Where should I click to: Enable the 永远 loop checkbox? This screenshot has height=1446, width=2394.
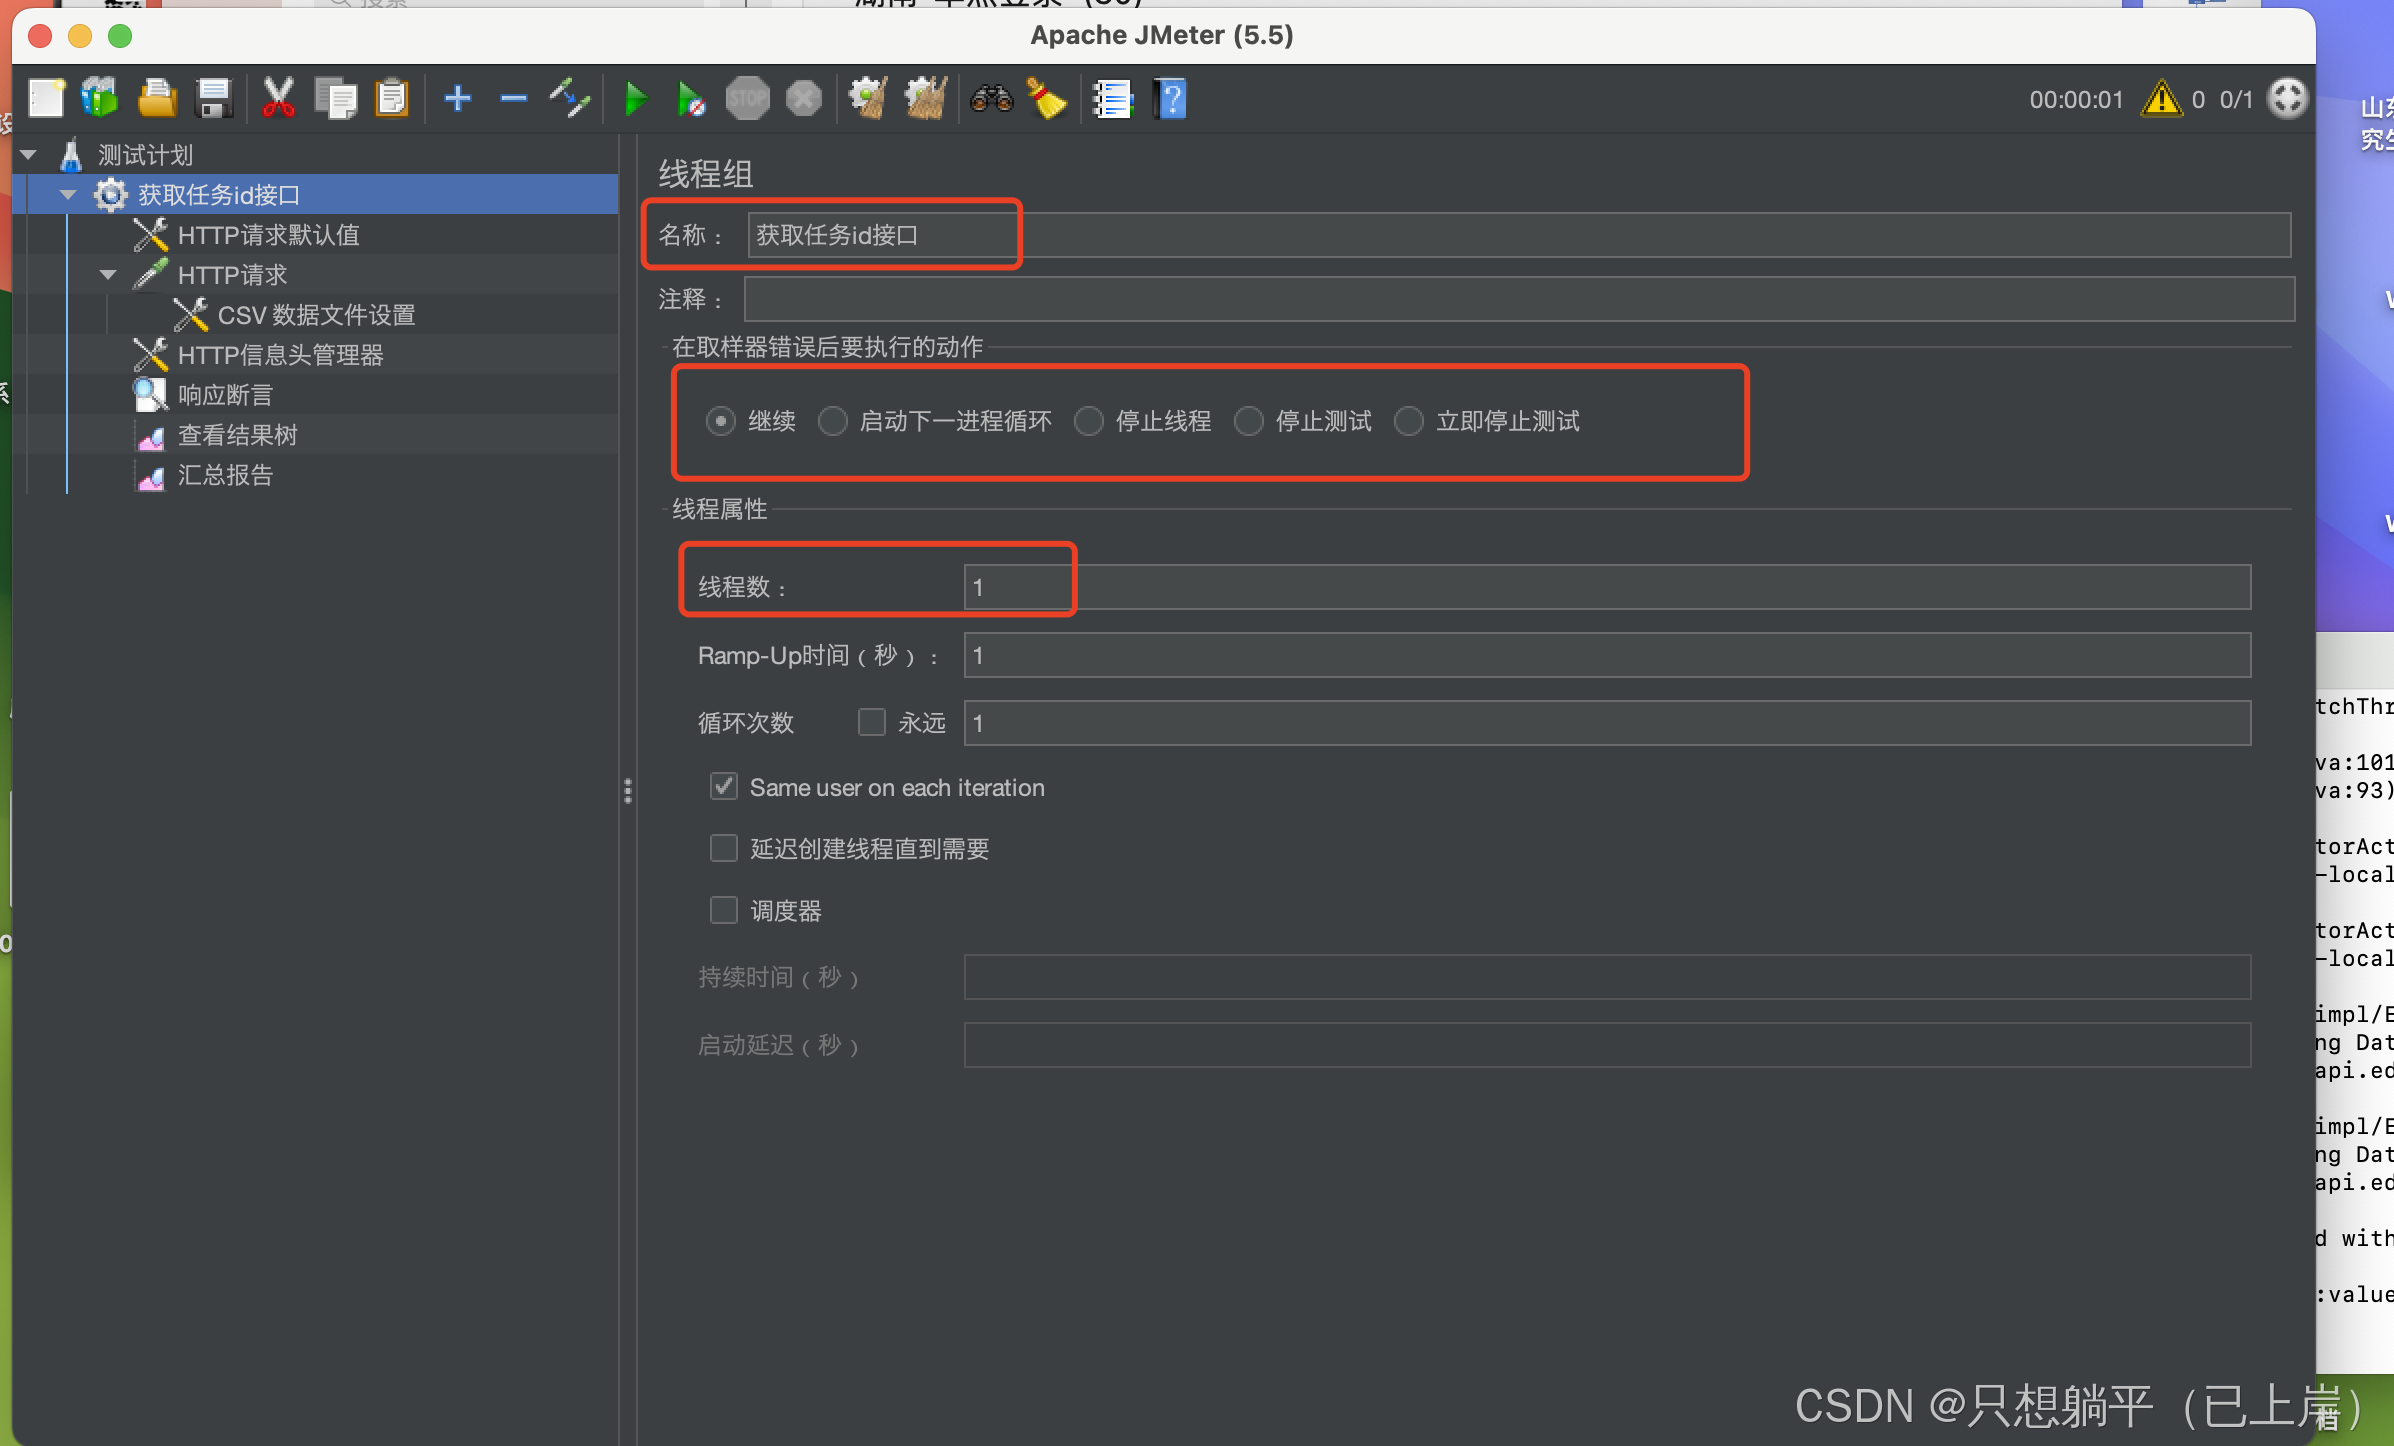tap(872, 722)
